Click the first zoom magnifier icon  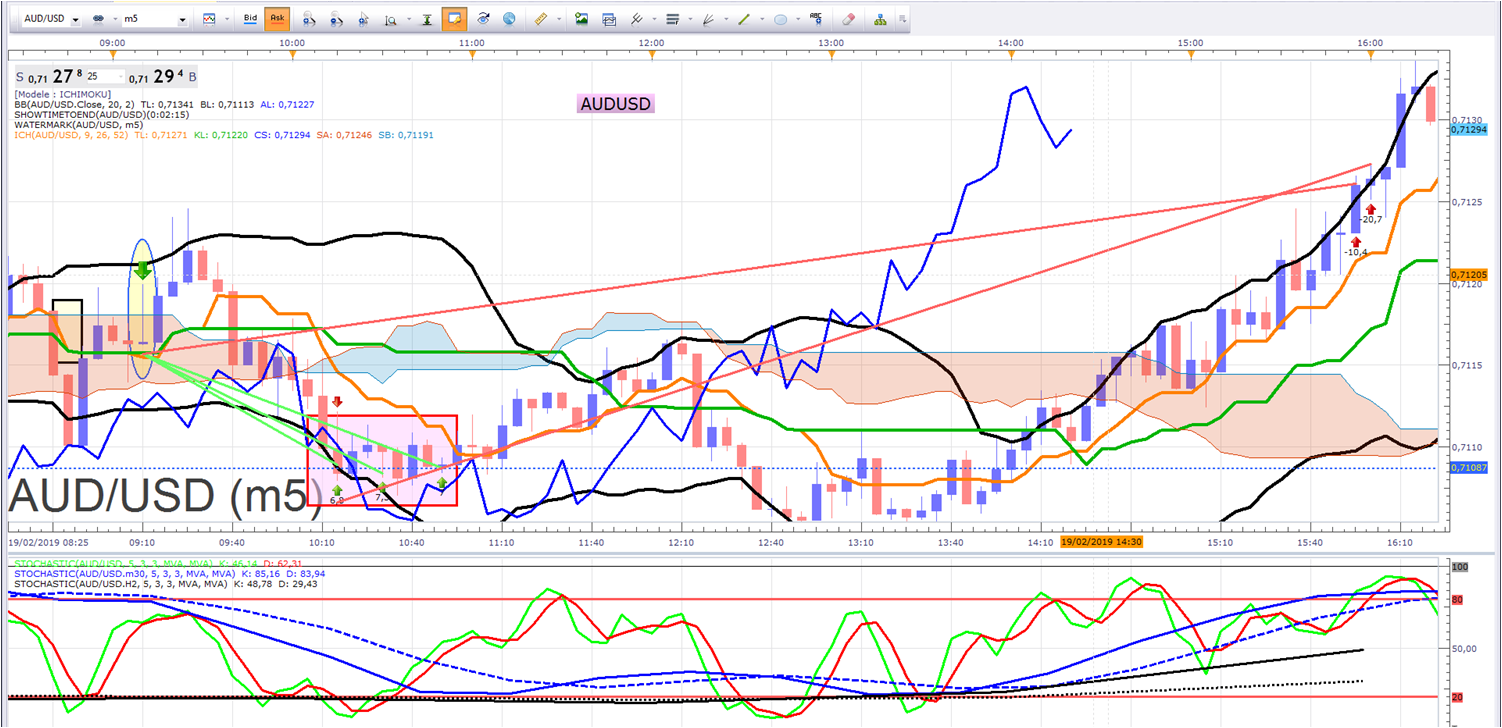click(309, 19)
